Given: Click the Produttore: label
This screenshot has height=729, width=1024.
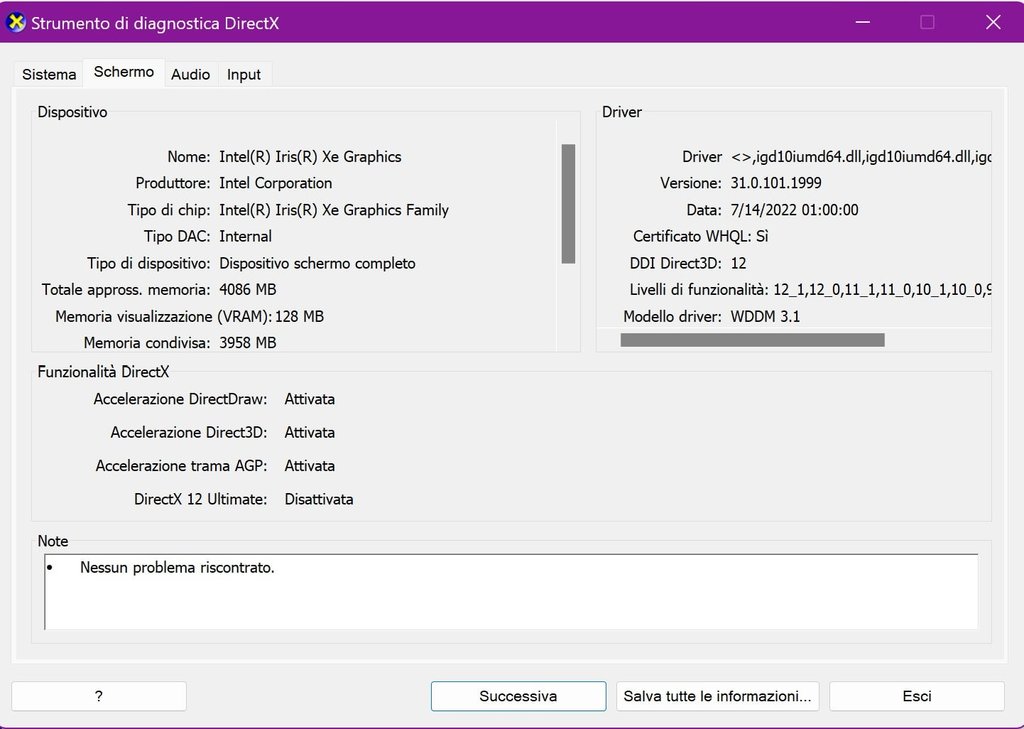Looking at the screenshot, I should click(173, 183).
